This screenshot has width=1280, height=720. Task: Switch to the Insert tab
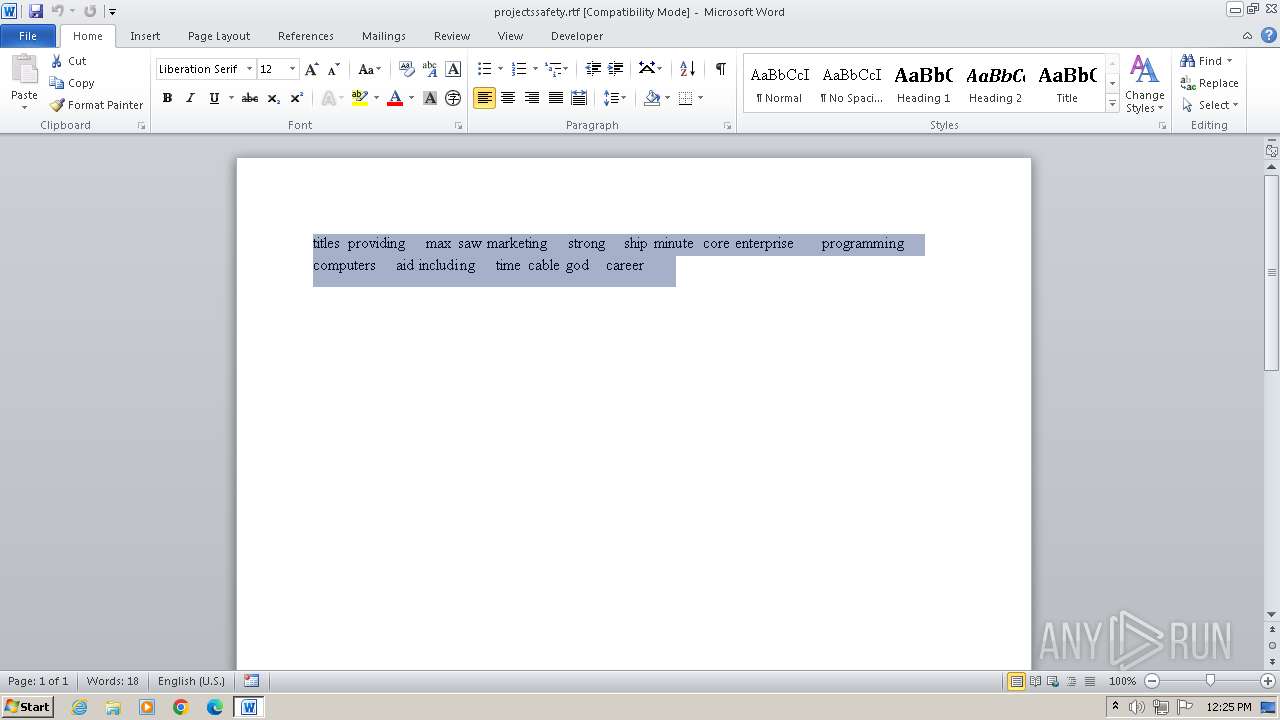point(145,36)
